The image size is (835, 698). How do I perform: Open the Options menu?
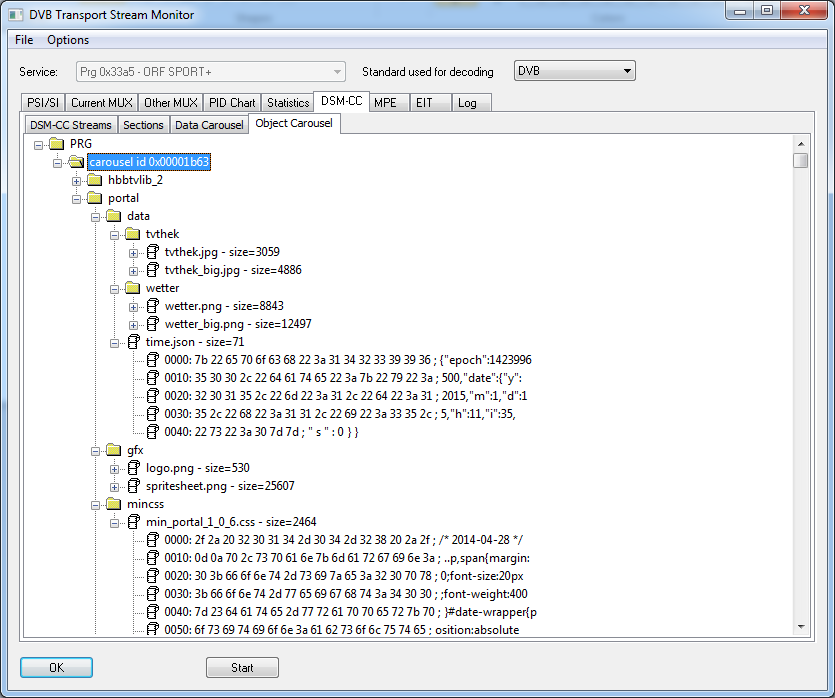68,40
